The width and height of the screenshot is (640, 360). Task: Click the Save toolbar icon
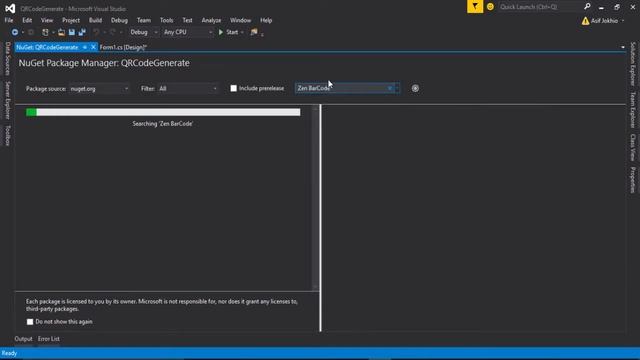72,32
